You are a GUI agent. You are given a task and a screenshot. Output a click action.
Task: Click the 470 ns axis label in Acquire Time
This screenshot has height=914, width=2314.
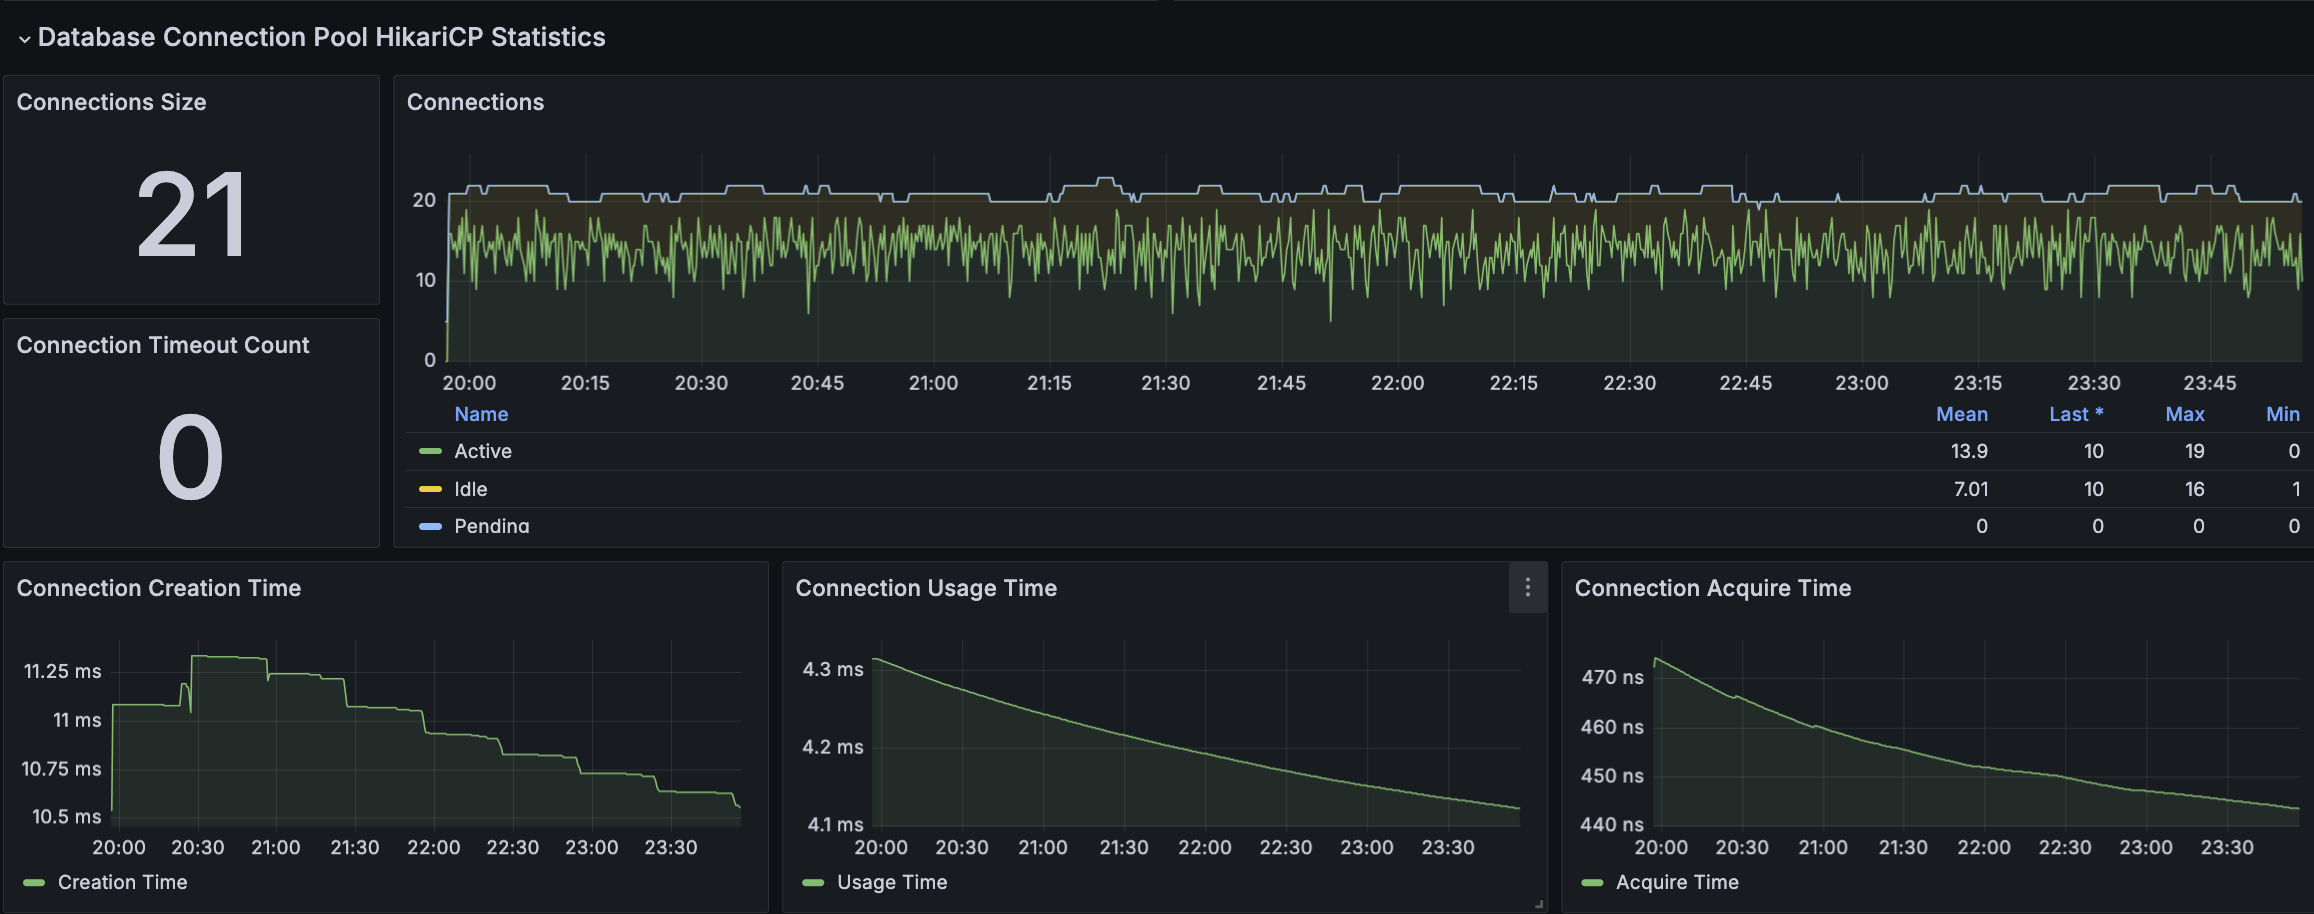1612,677
